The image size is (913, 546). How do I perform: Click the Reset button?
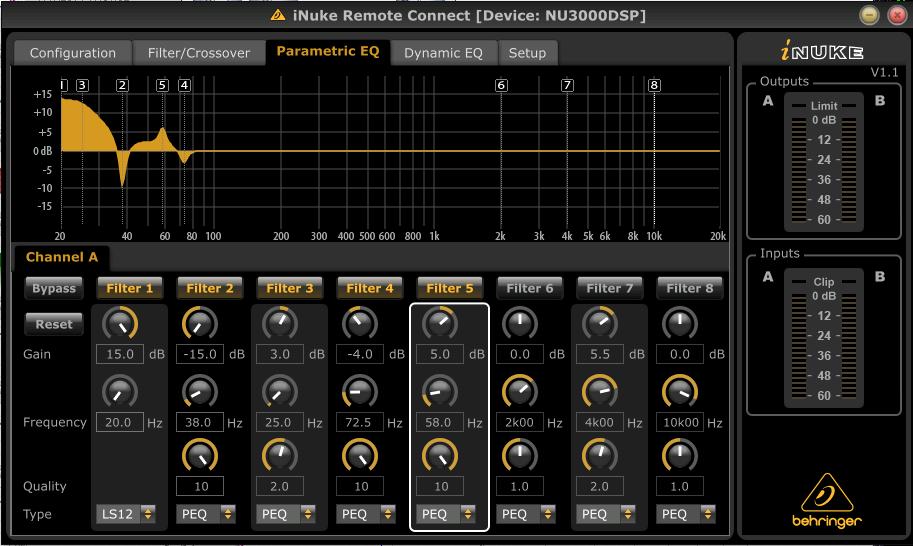[54, 324]
